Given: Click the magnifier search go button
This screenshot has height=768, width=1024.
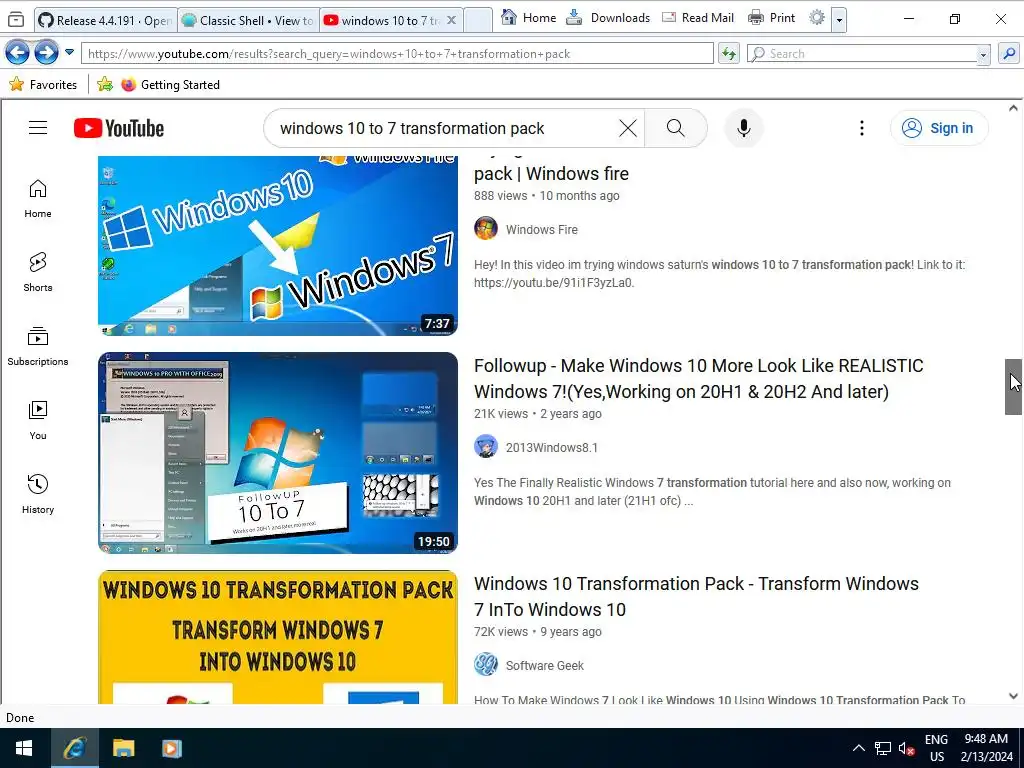Looking at the screenshot, I should pos(1009,54).
